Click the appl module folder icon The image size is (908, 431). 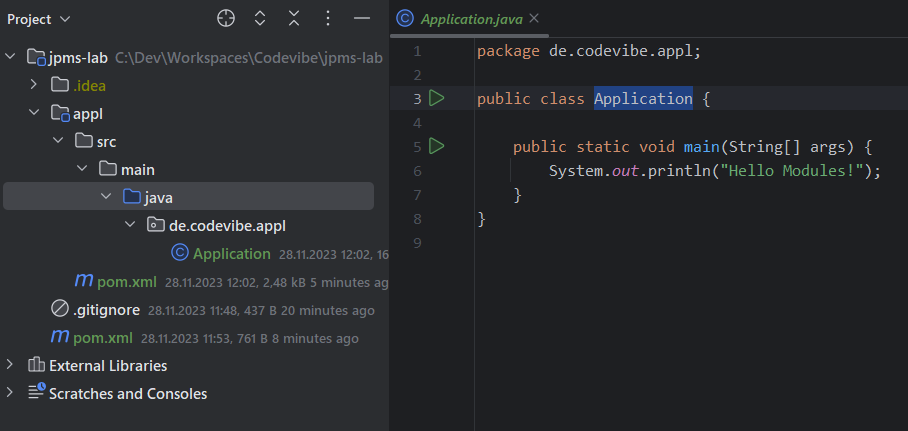coord(60,114)
